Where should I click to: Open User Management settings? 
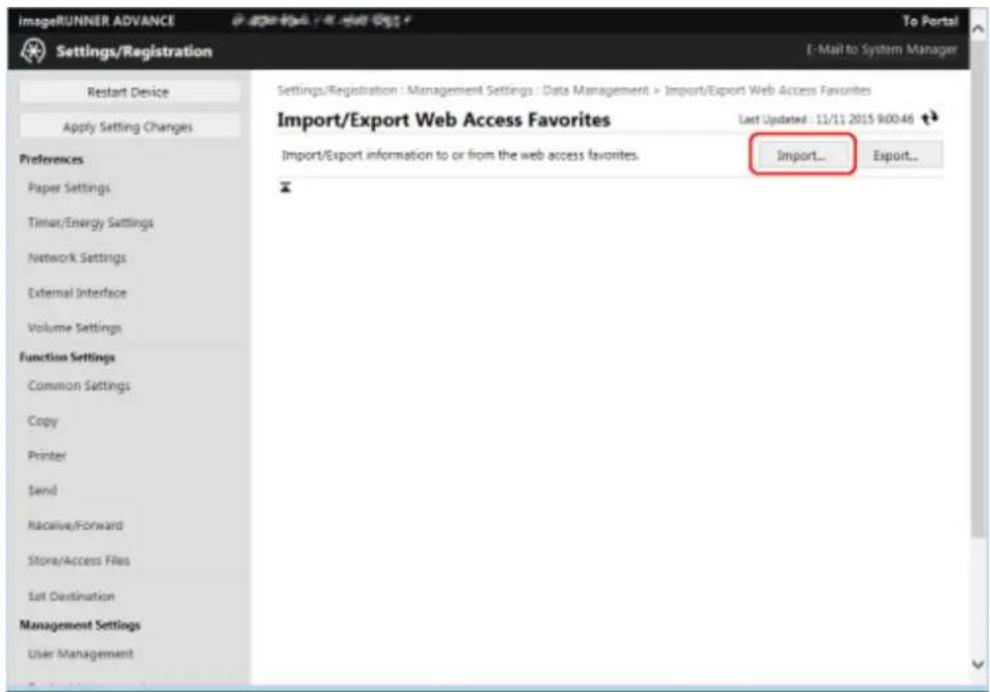[80, 653]
